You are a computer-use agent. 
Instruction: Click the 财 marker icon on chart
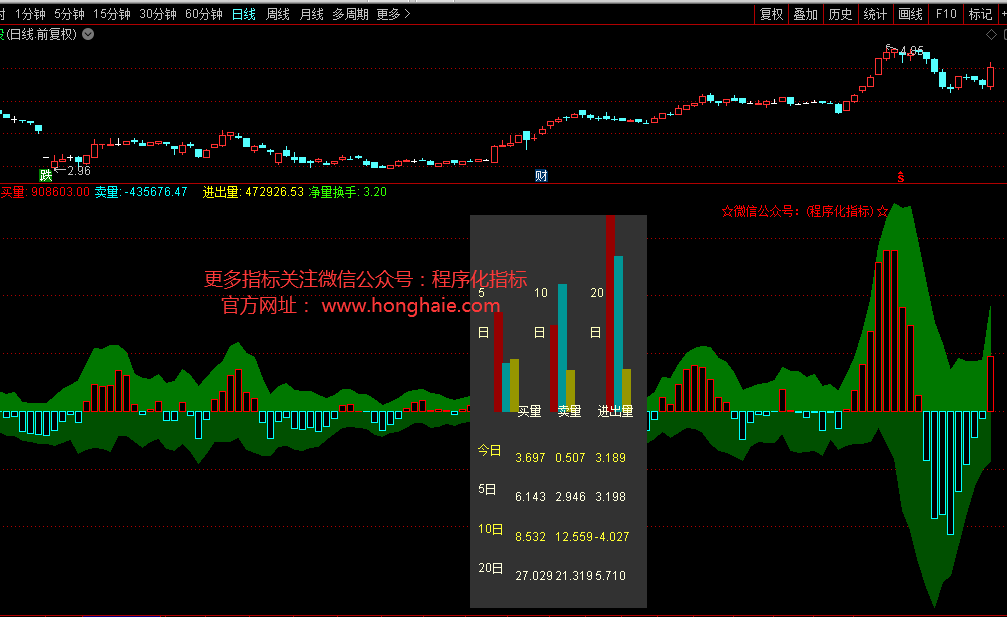[541, 176]
